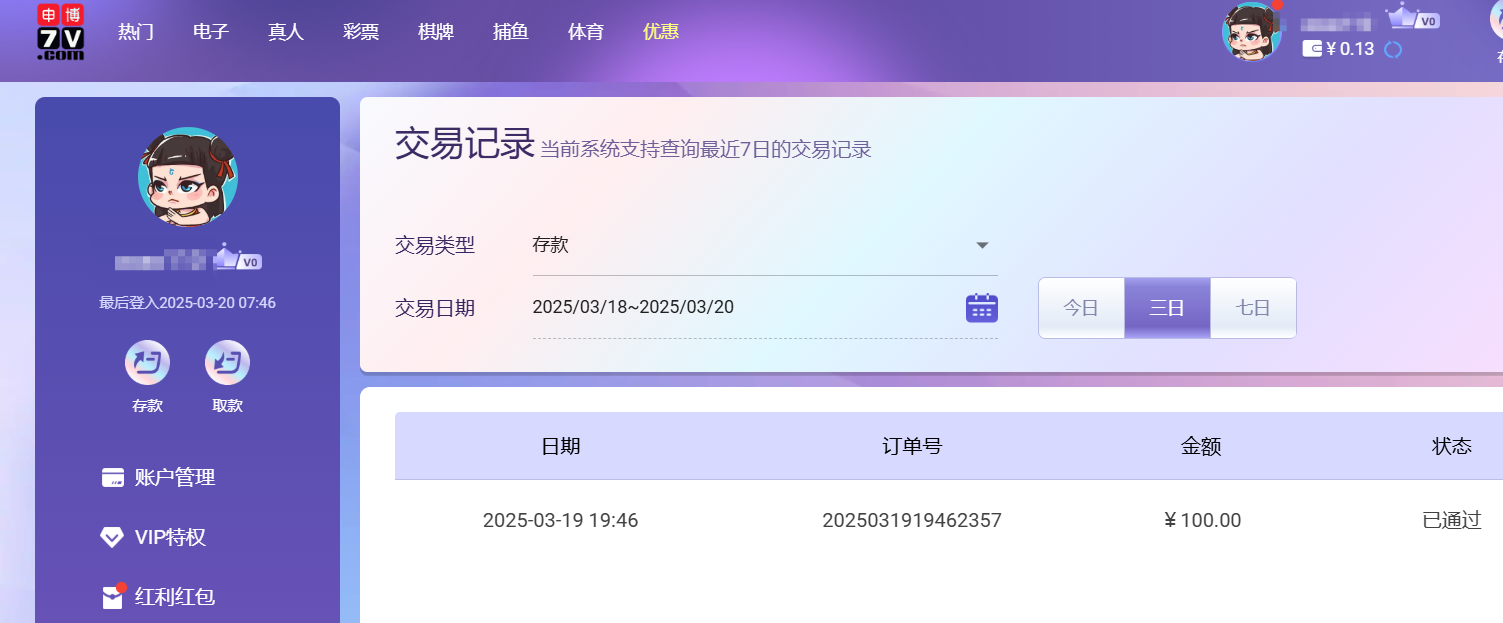The image size is (1503, 623).
Task: Select the 七日 date range option
Action: tap(1253, 308)
